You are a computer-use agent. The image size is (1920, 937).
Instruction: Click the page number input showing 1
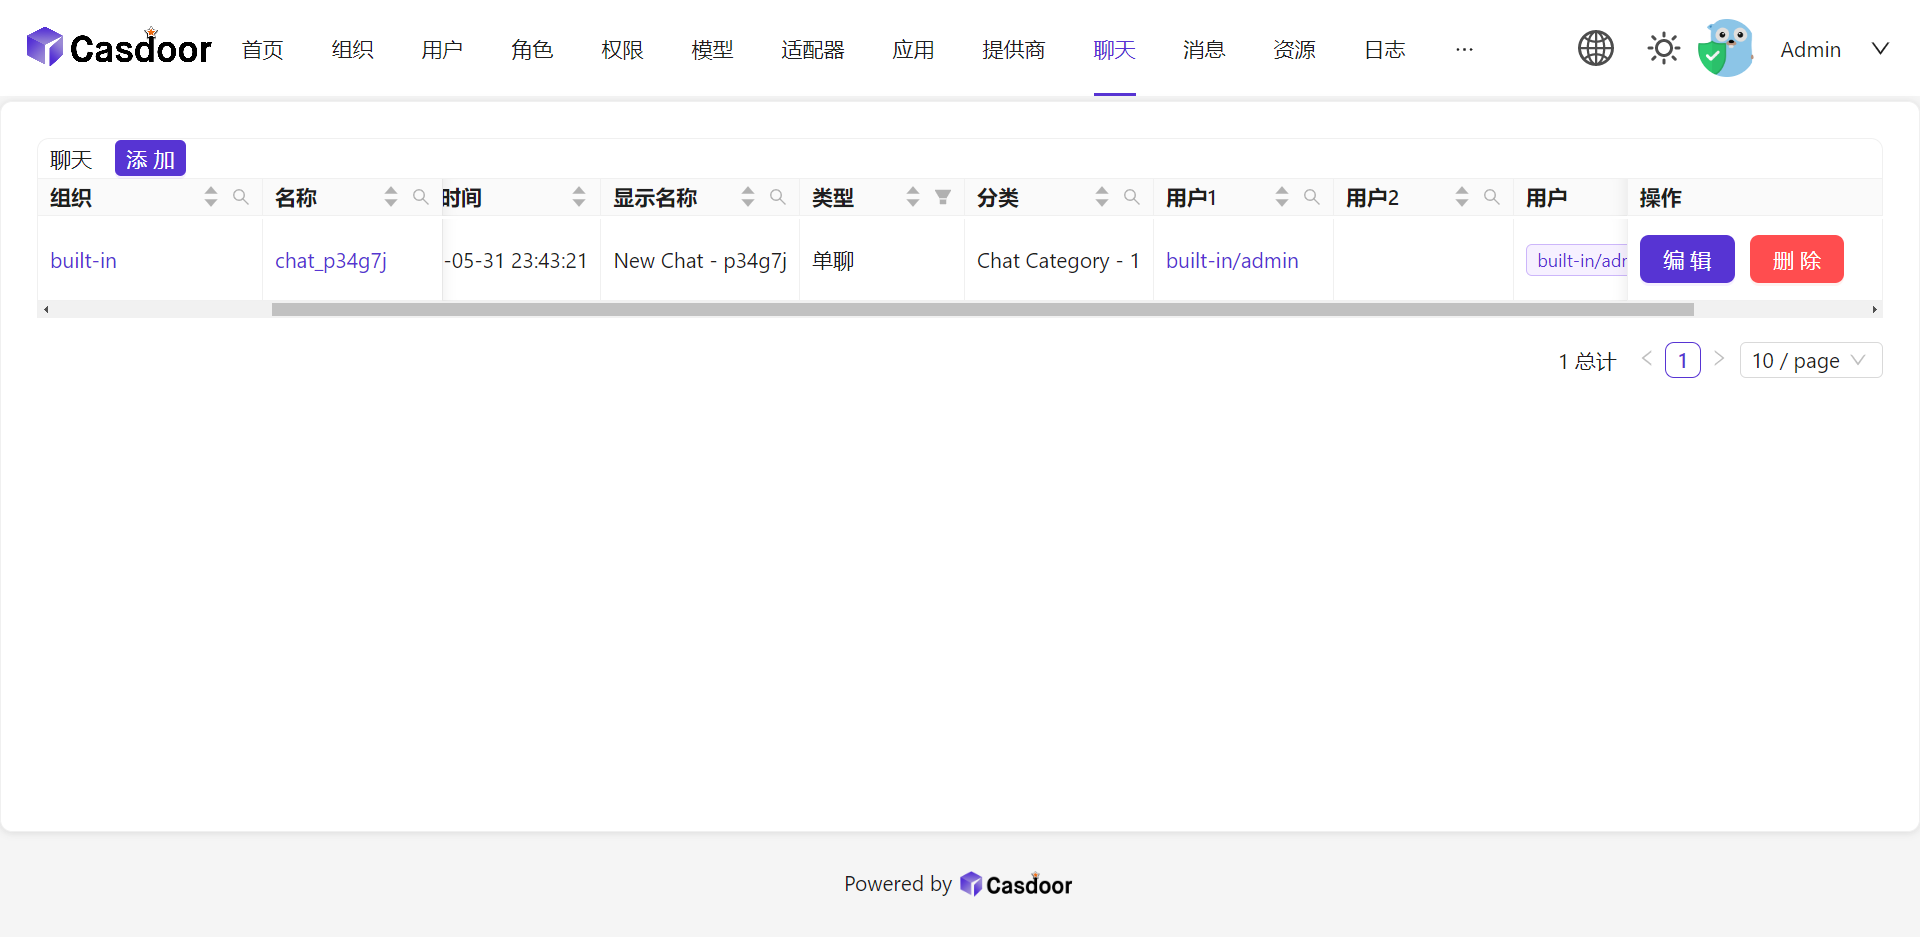1683,359
